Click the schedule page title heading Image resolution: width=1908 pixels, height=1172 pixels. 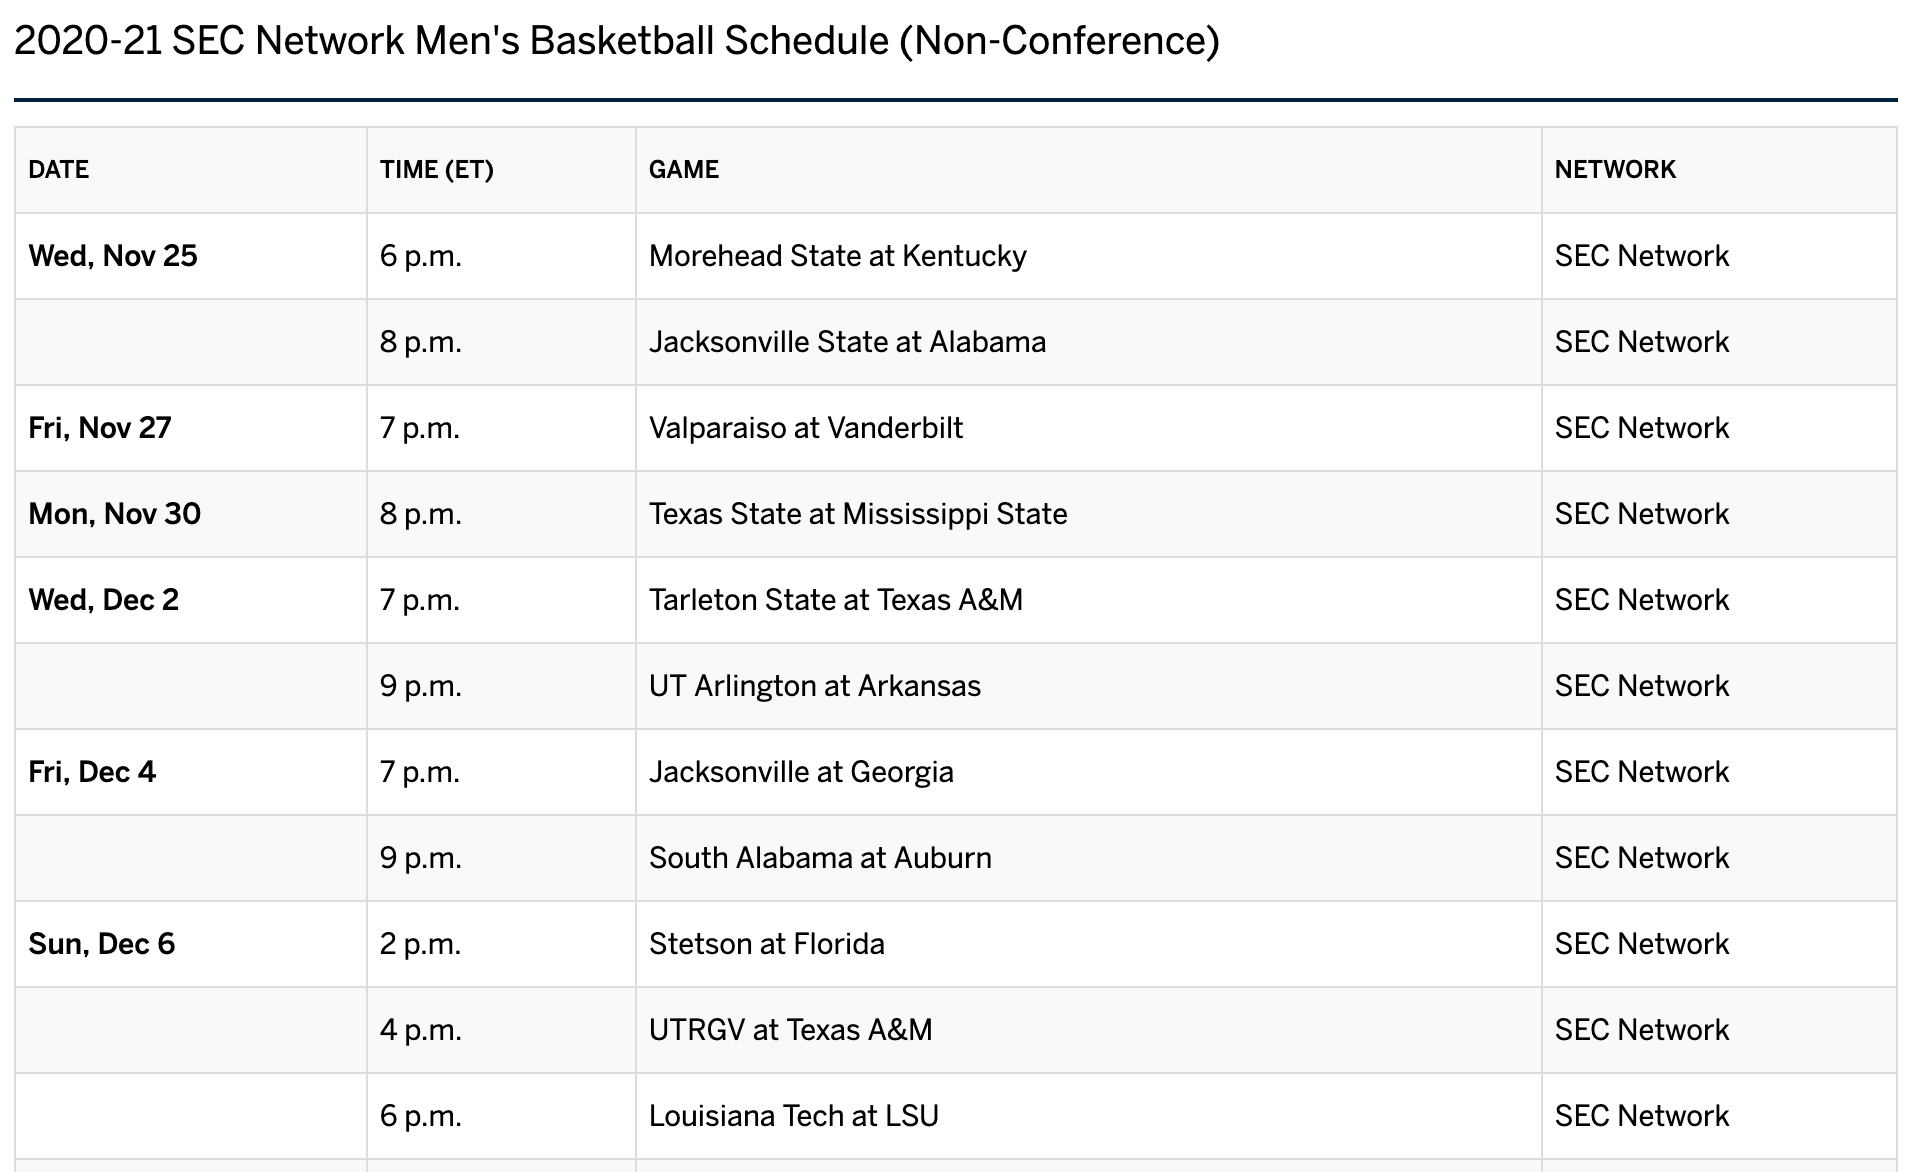click(617, 41)
